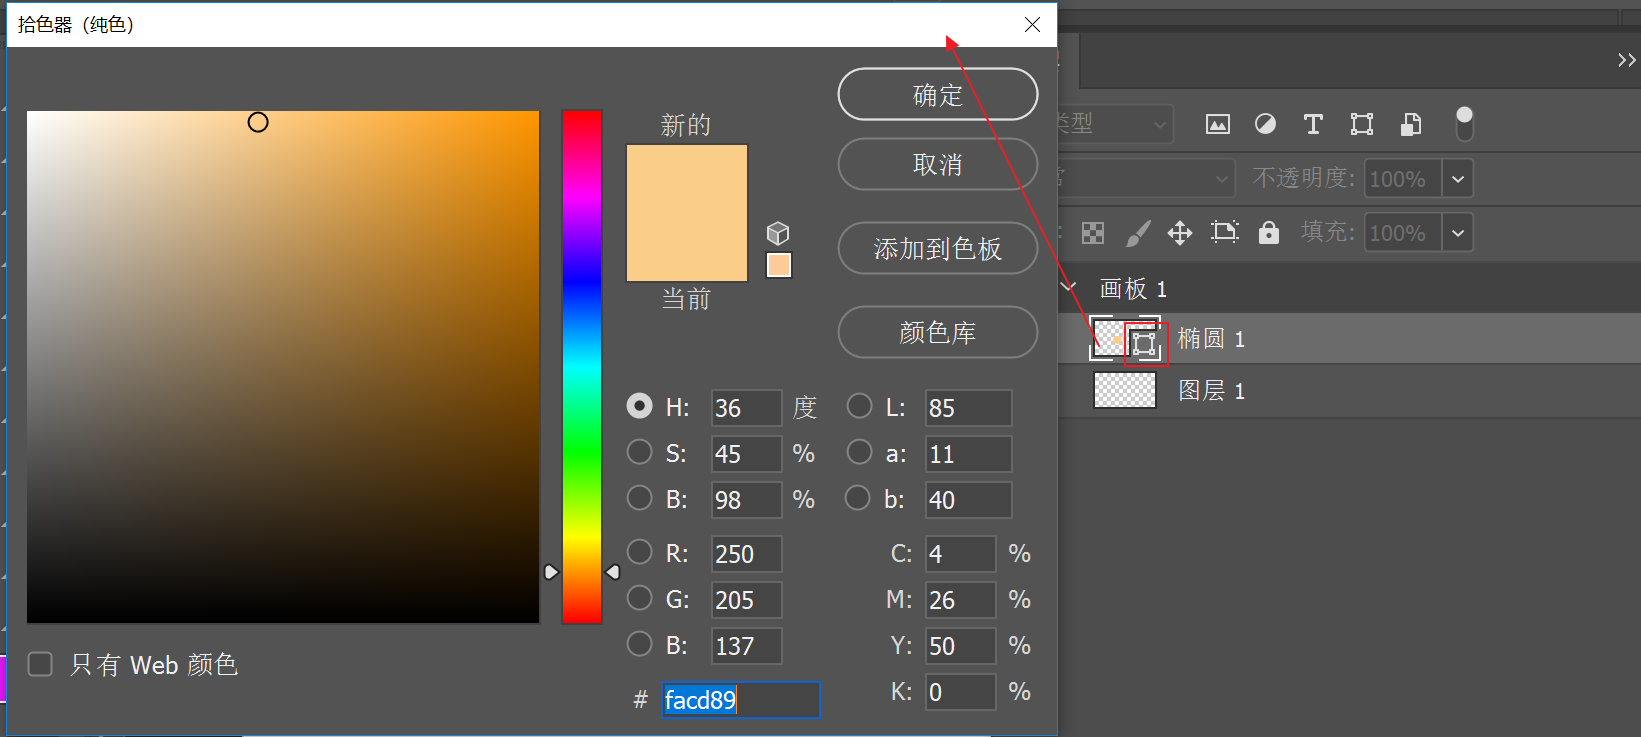Click lock image pixels brush icon
1641x737 pixels.
pos(1138,233)
